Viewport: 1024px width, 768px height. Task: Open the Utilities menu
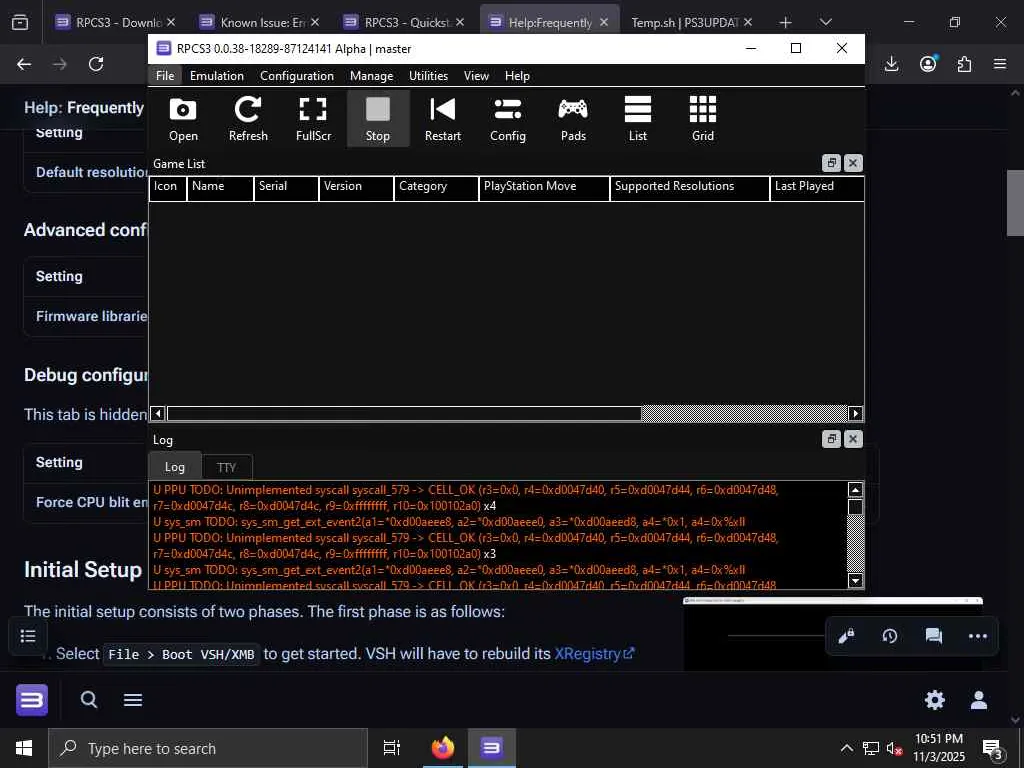(428, 76)
